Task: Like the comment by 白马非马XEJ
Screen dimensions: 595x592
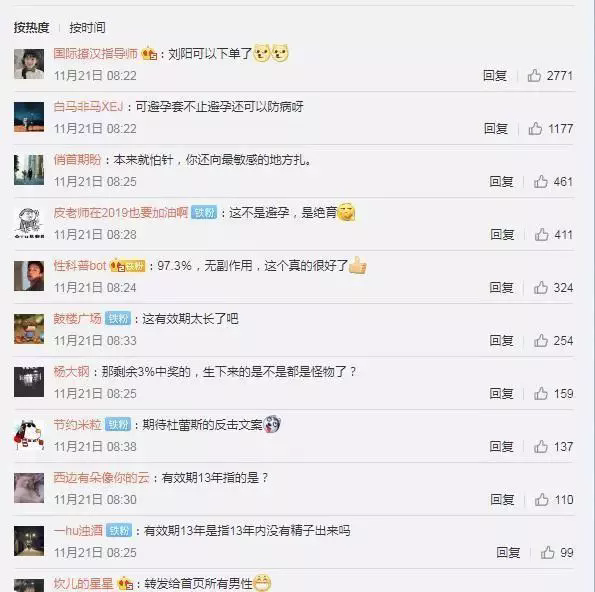Action: point(535,129)
